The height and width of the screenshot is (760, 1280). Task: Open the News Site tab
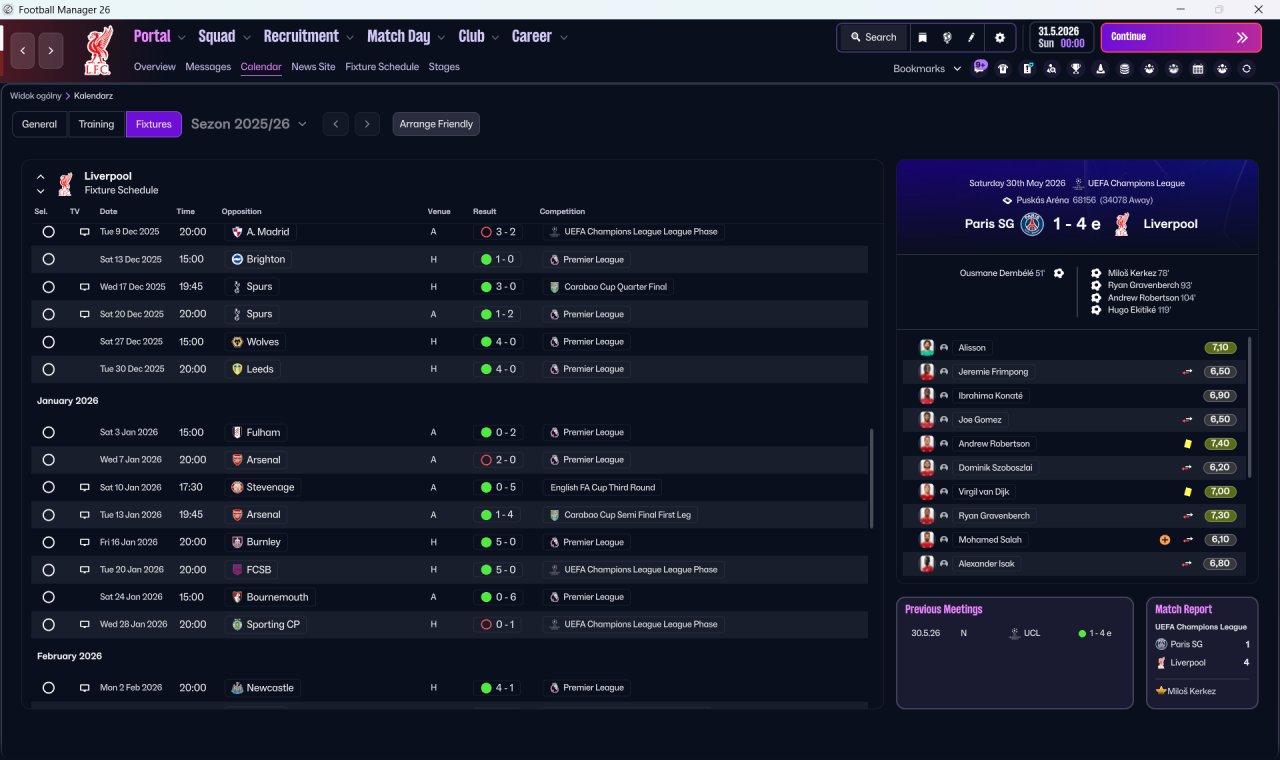[313, 67]
